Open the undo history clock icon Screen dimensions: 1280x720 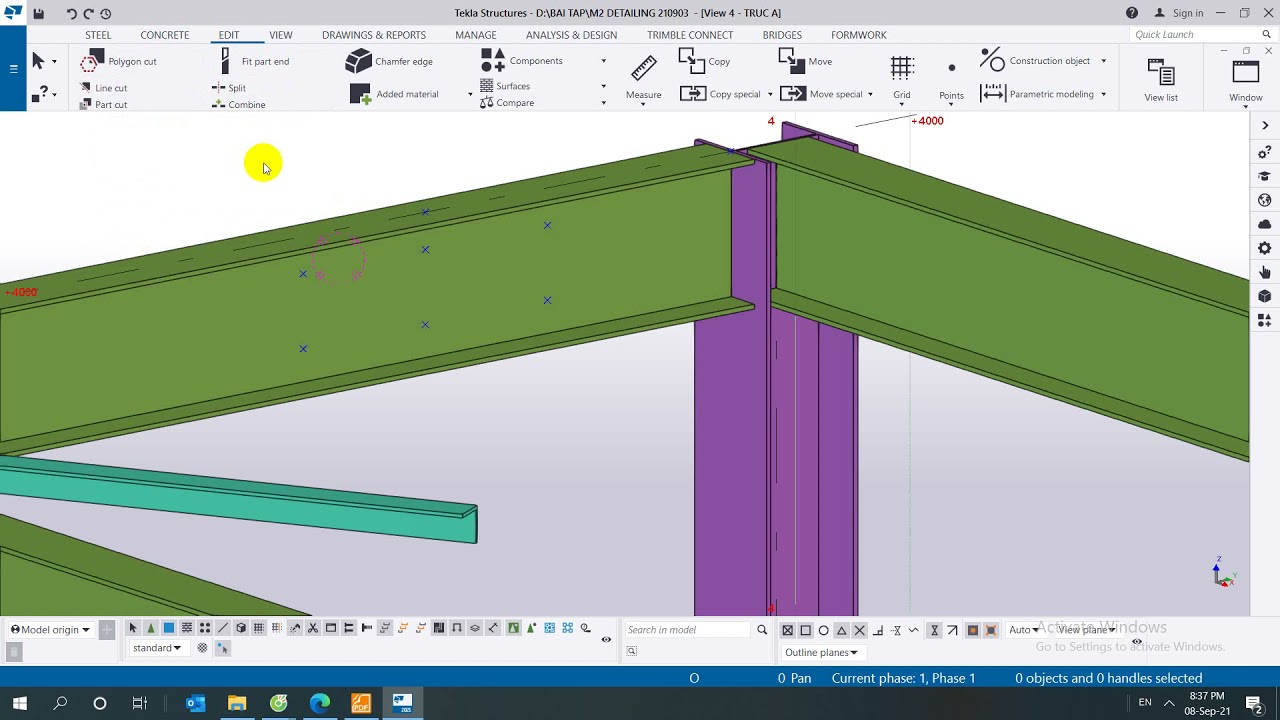(x=106, y=13)
